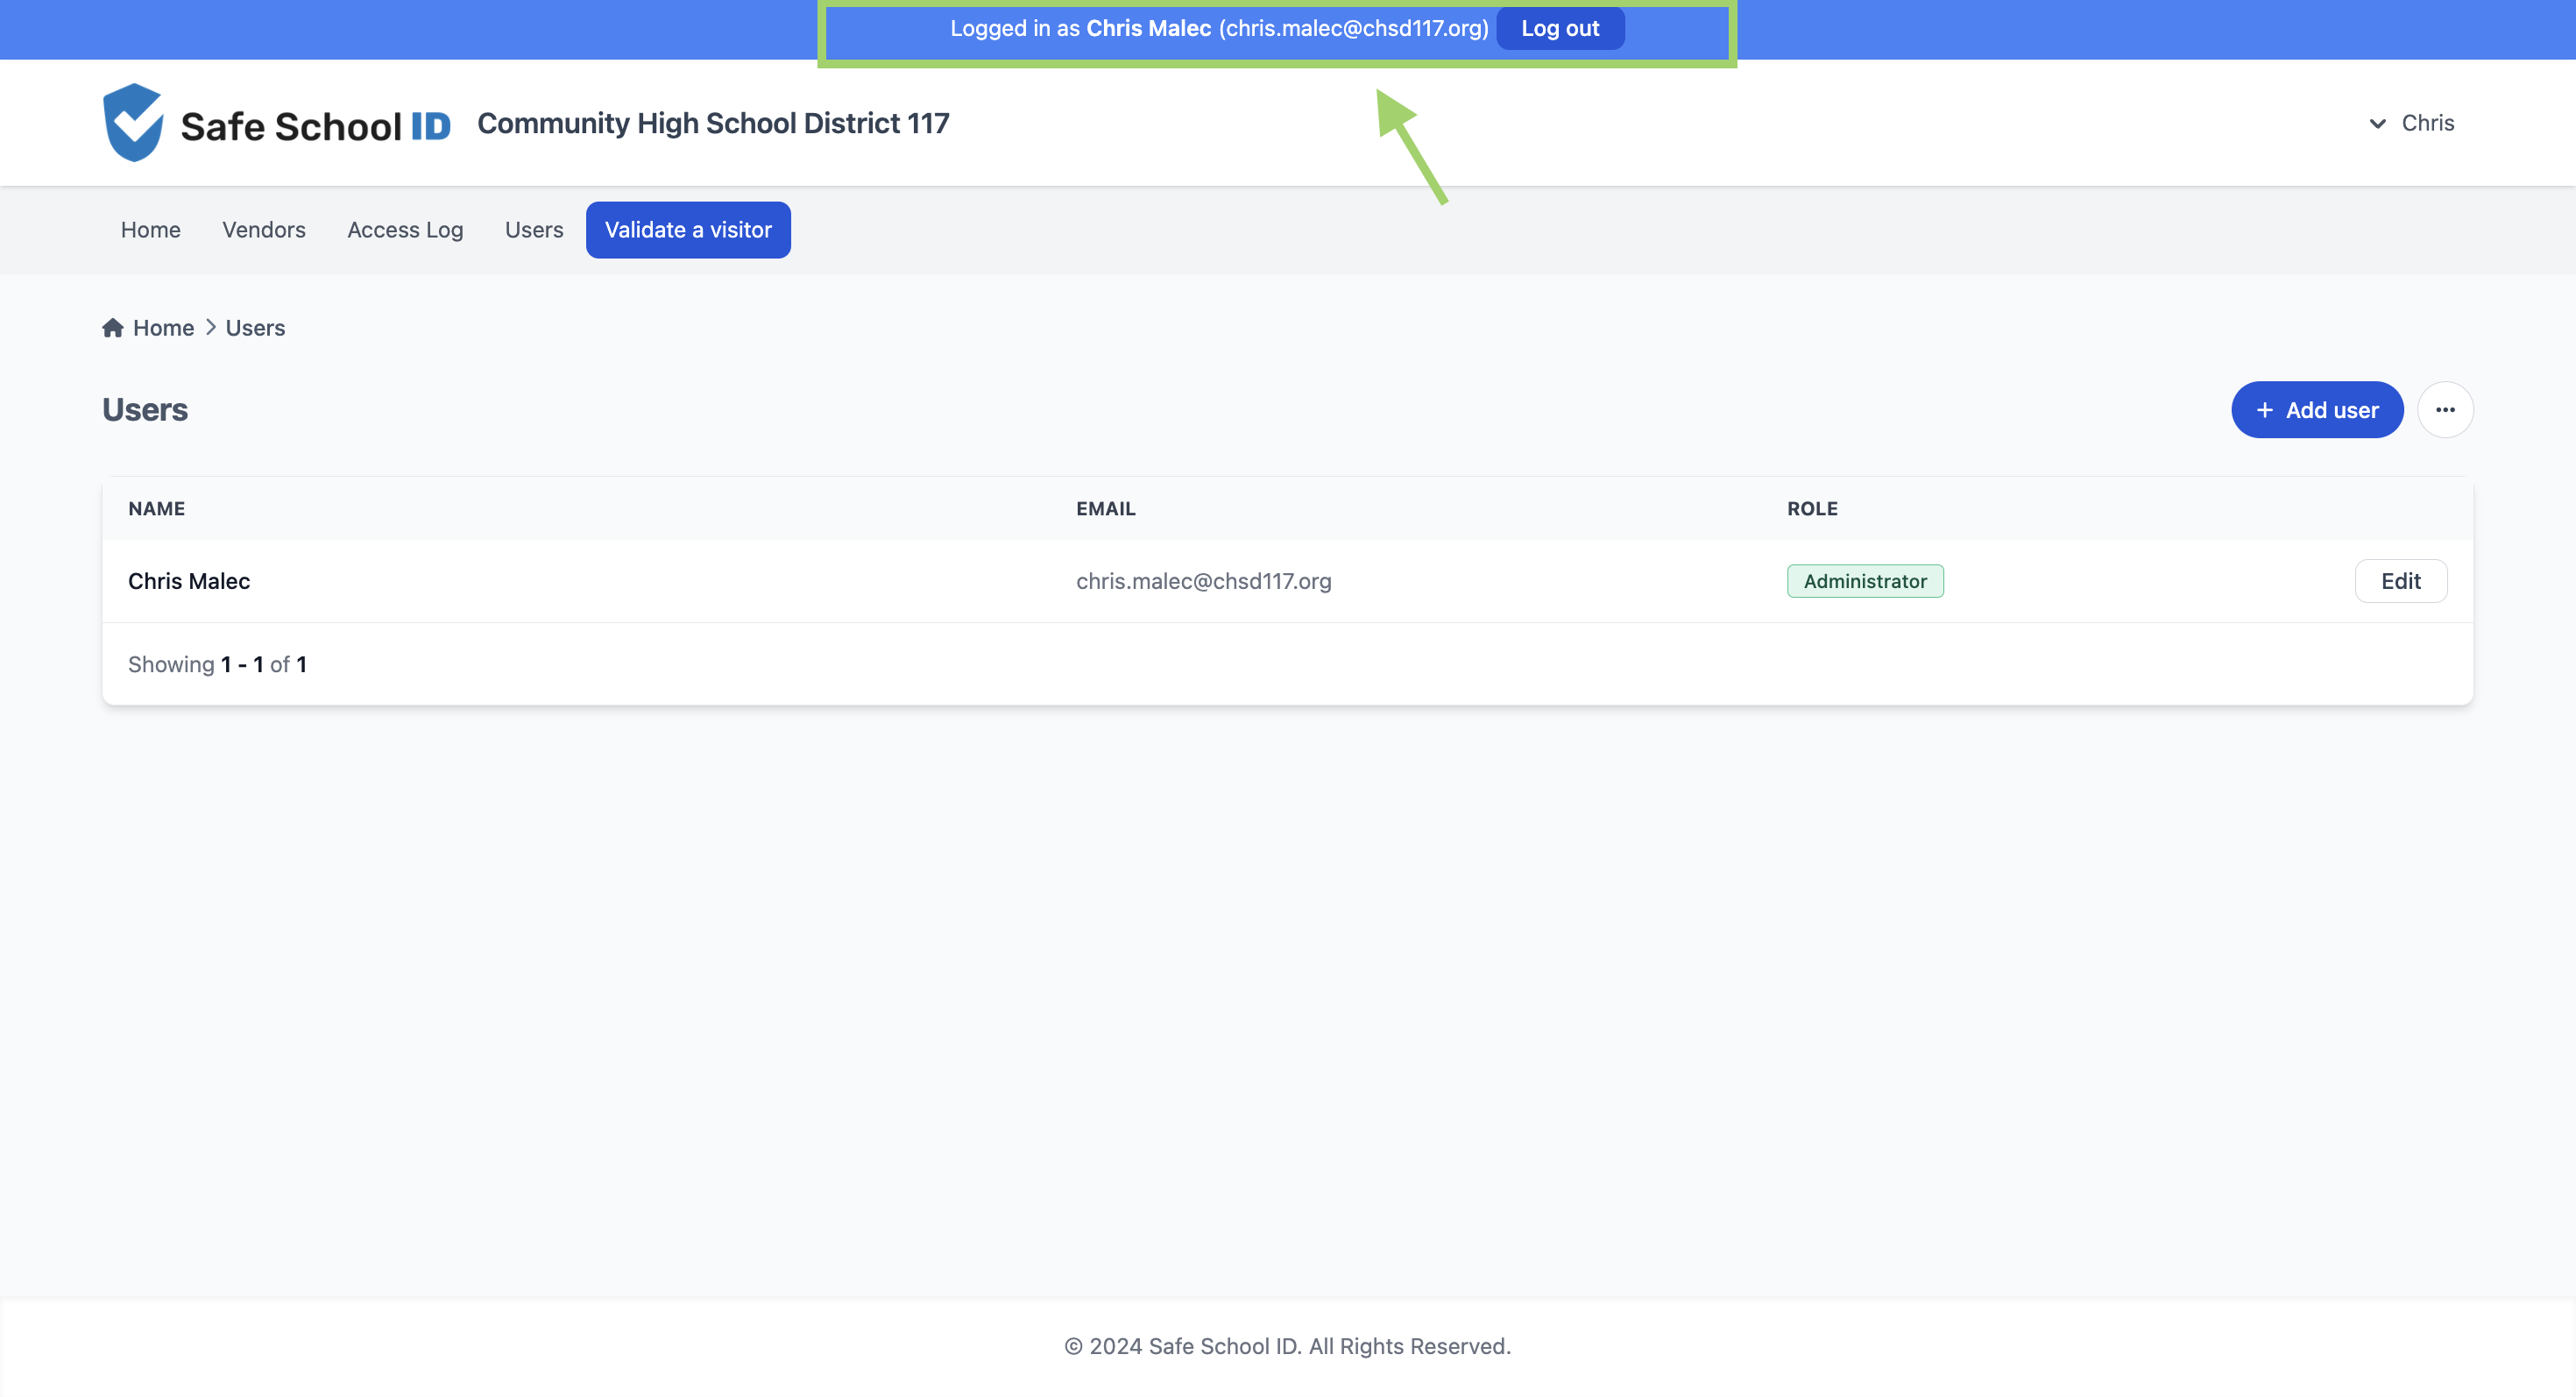
Task: Click the home icon in breadcrumb
Action: 113,328
